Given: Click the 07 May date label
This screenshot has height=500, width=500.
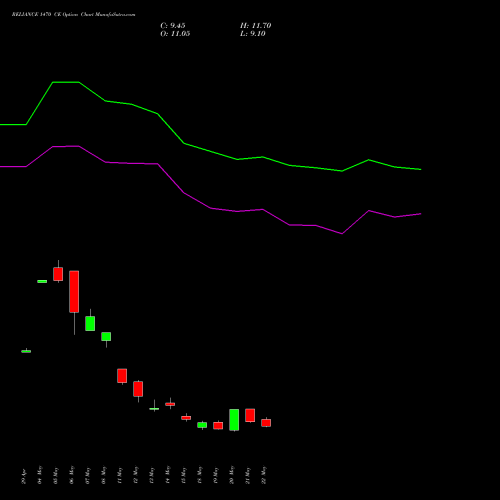Looking at the screenshot, I should pyautogui.click(x=88, y=475).
